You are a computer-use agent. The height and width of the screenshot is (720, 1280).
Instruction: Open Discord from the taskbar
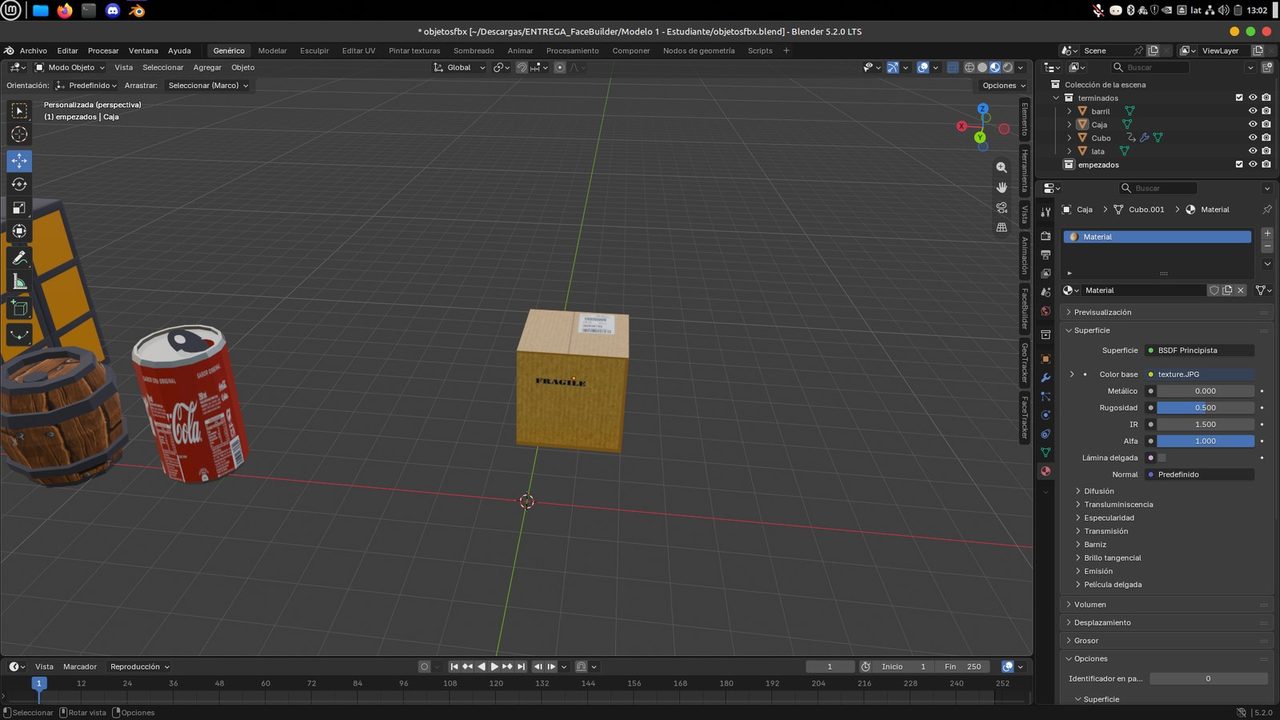click(113, 10)
